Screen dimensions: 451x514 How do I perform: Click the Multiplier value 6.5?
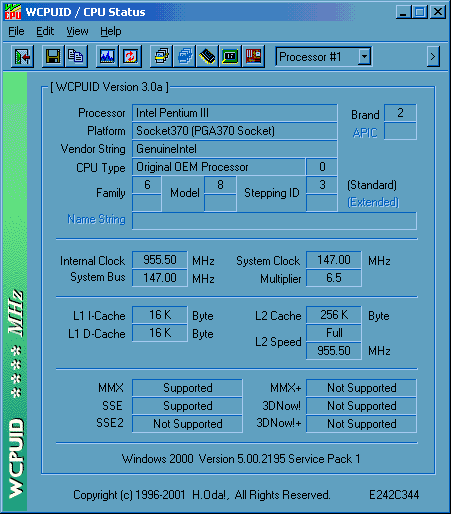click(334, 278)
